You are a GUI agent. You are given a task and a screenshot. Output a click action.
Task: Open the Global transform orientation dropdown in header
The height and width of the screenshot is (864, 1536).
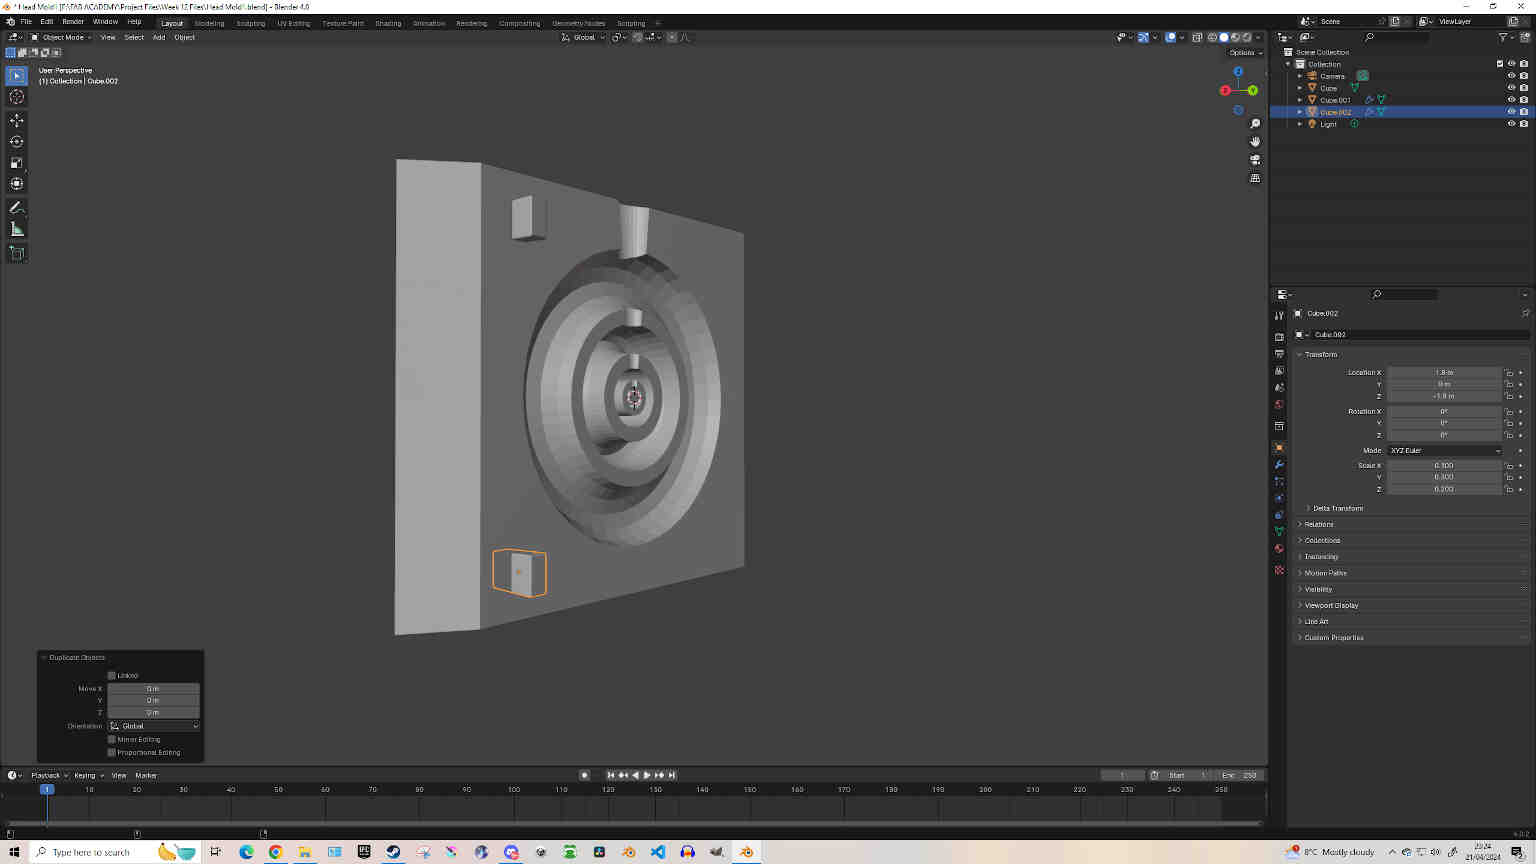583,37
